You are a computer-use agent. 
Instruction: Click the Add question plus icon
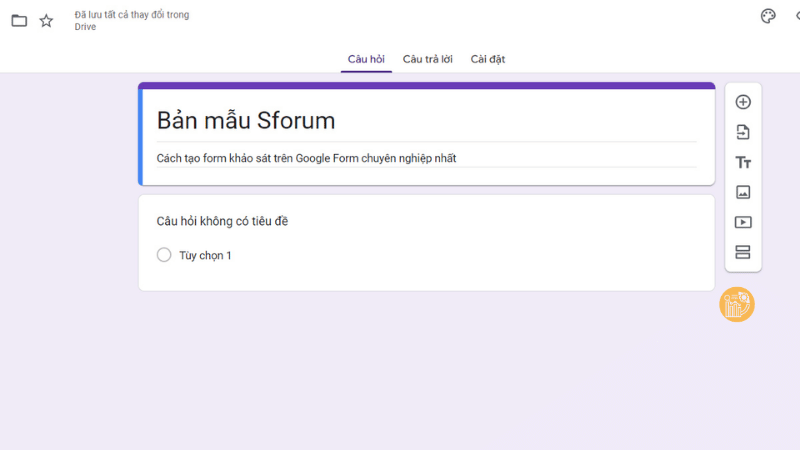pyautogui.click(x=743, y=102)
